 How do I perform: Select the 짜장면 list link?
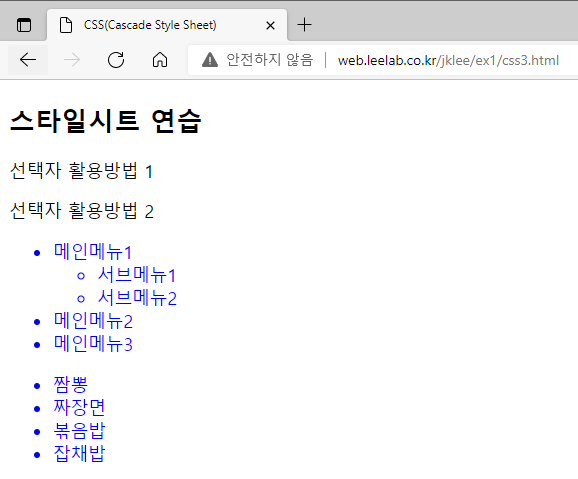(x=79, y=408)
